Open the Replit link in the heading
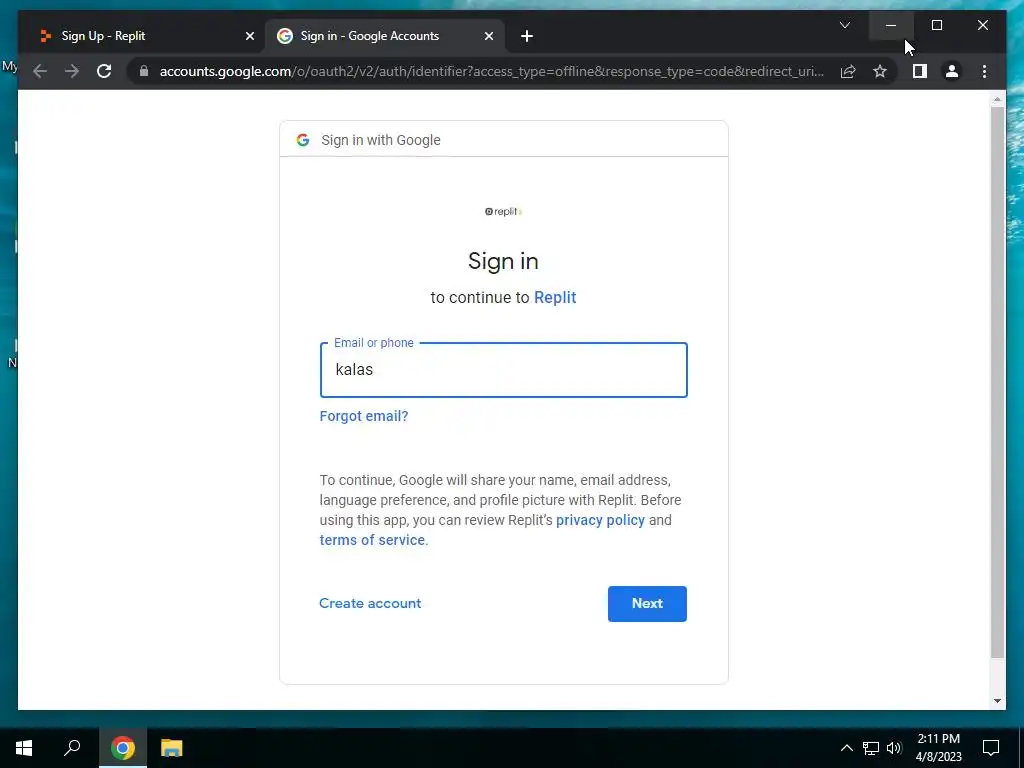The height and width of the screenshot is (768, 1024). point(555,297)
